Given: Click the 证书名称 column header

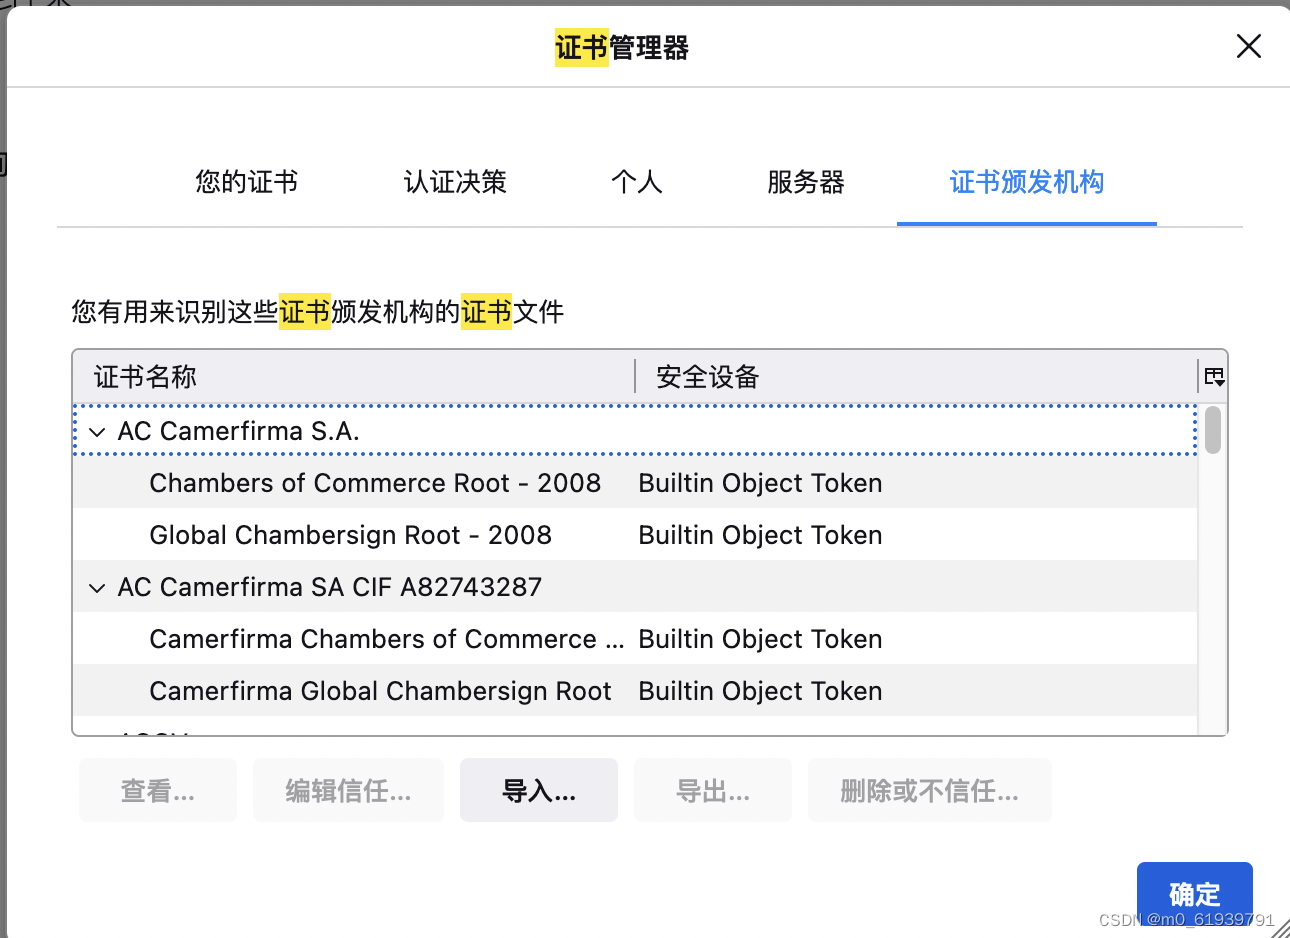Looking at the screenshot, I should (144, 376).
